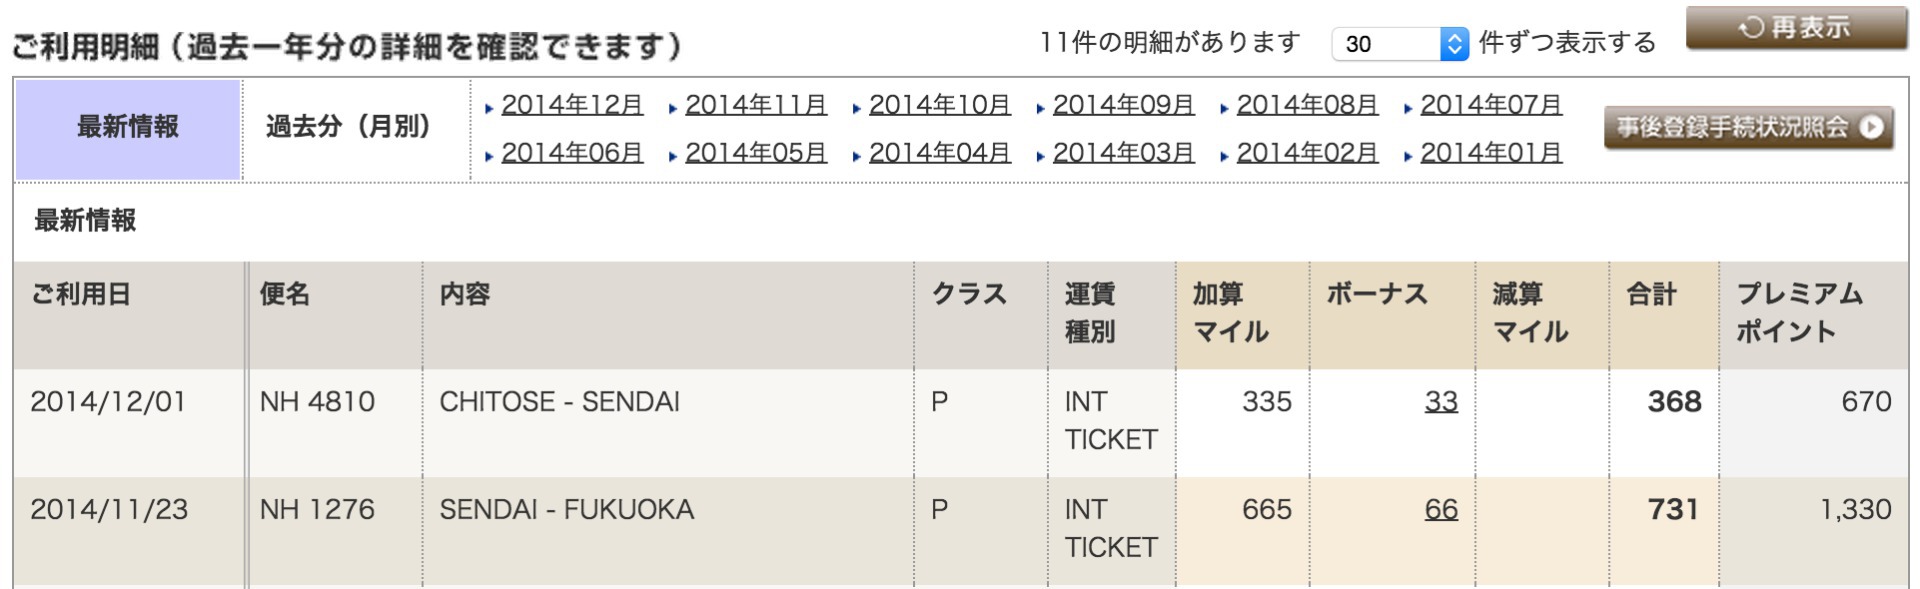
Task: Open the 2014年05月 monthly link
Action: (x=755, y=153)
